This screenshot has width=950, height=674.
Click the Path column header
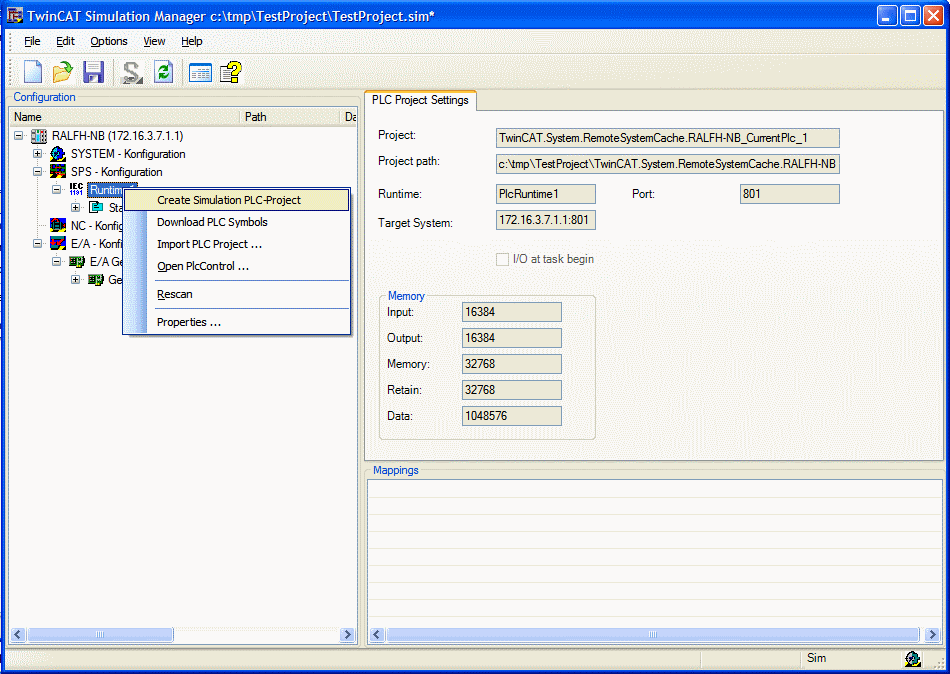point(290,116)
